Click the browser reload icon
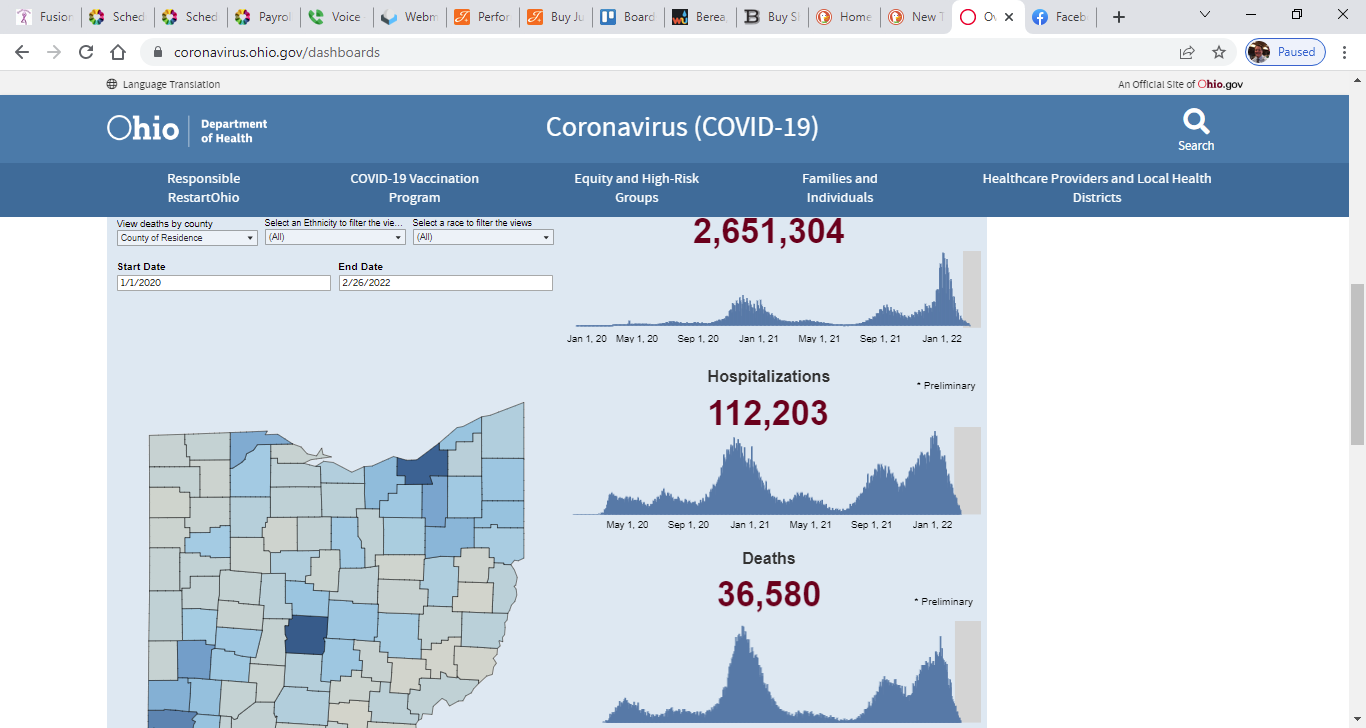The image size is (1366, 728). click(x=86, y=52)
